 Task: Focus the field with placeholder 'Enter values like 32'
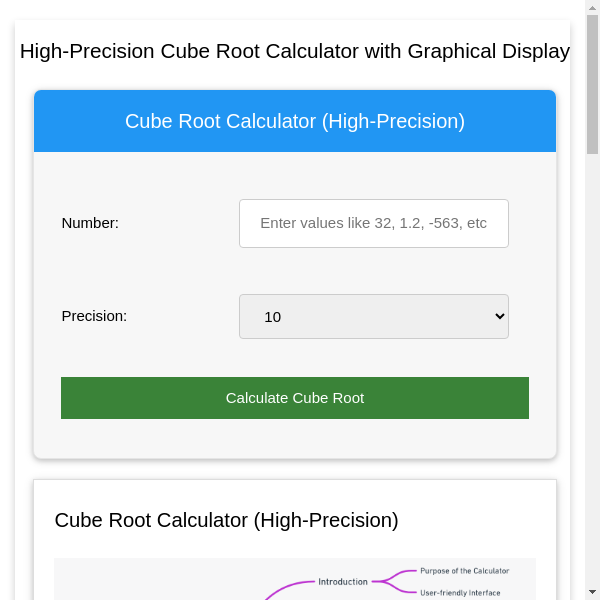373,223
